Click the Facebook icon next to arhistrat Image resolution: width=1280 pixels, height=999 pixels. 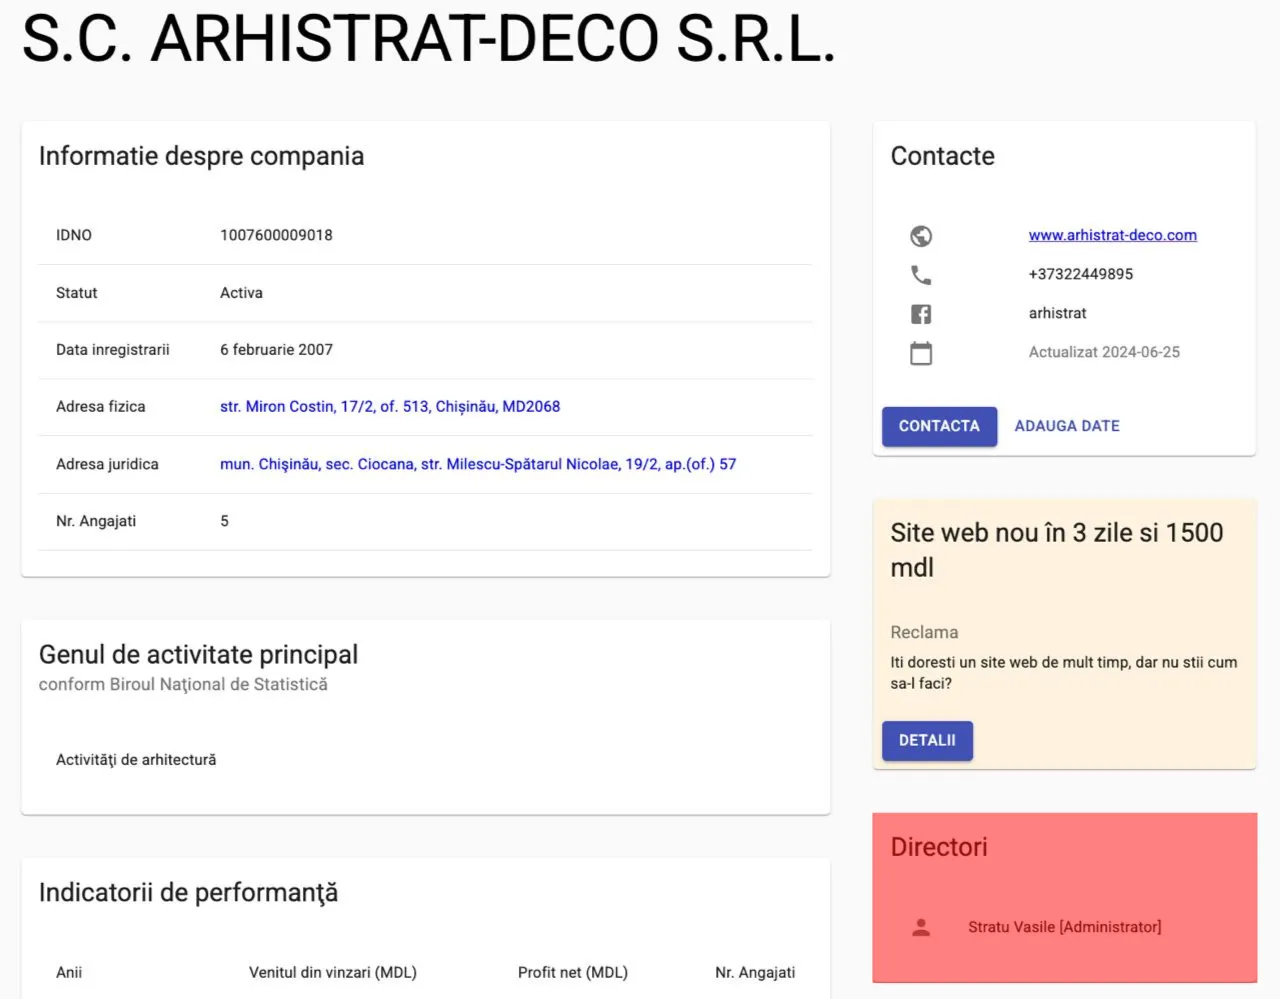coord(921,314)
